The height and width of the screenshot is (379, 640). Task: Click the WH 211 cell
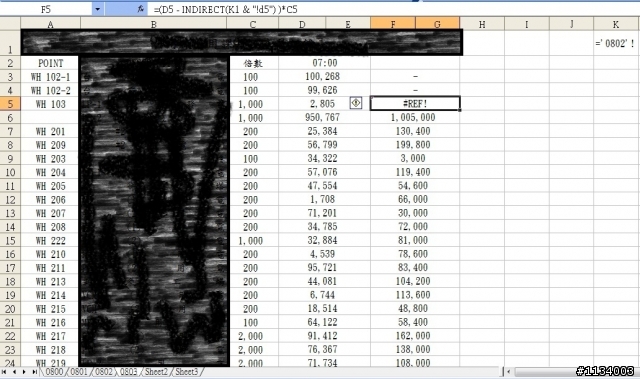(51, 268)
